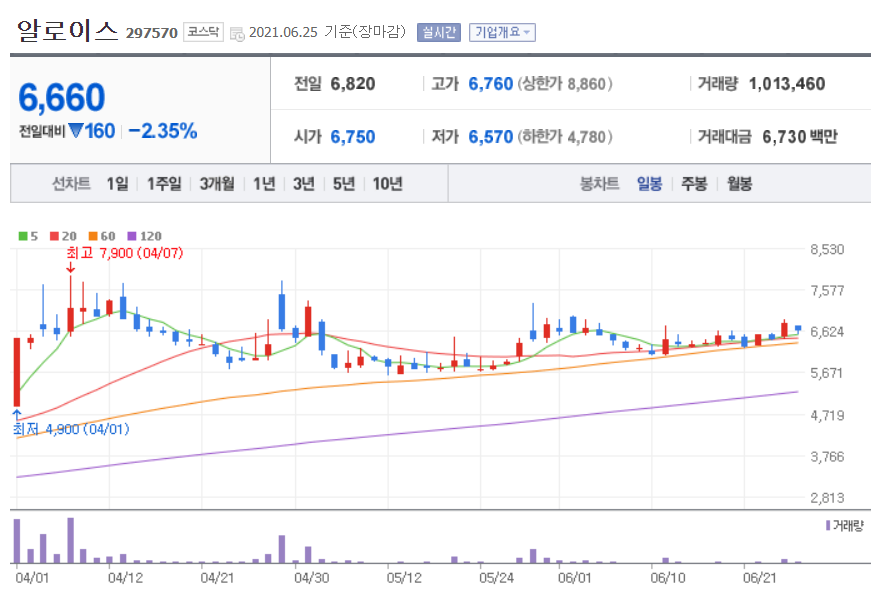Image resolution: width=871 pixels, height=591 pixels.
Task: Select the 10년 line chart tab
Action: (387, 183)
